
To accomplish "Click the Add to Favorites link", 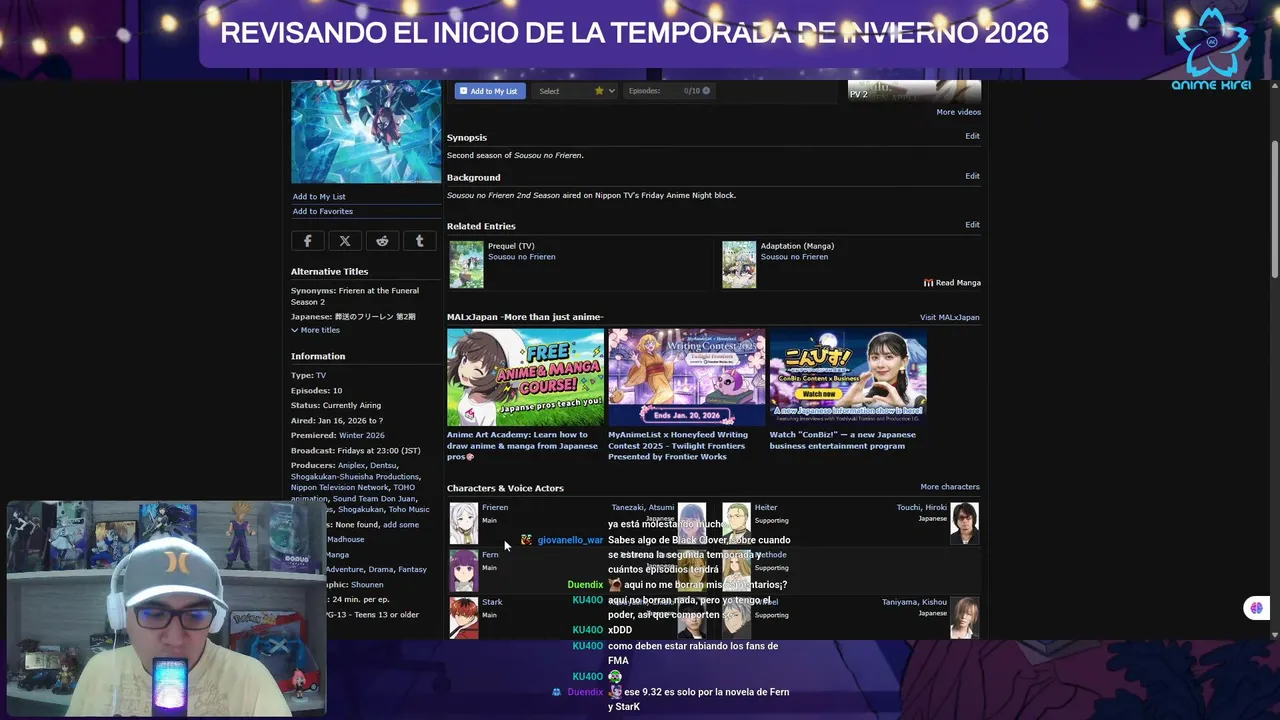I will (323, 212).
